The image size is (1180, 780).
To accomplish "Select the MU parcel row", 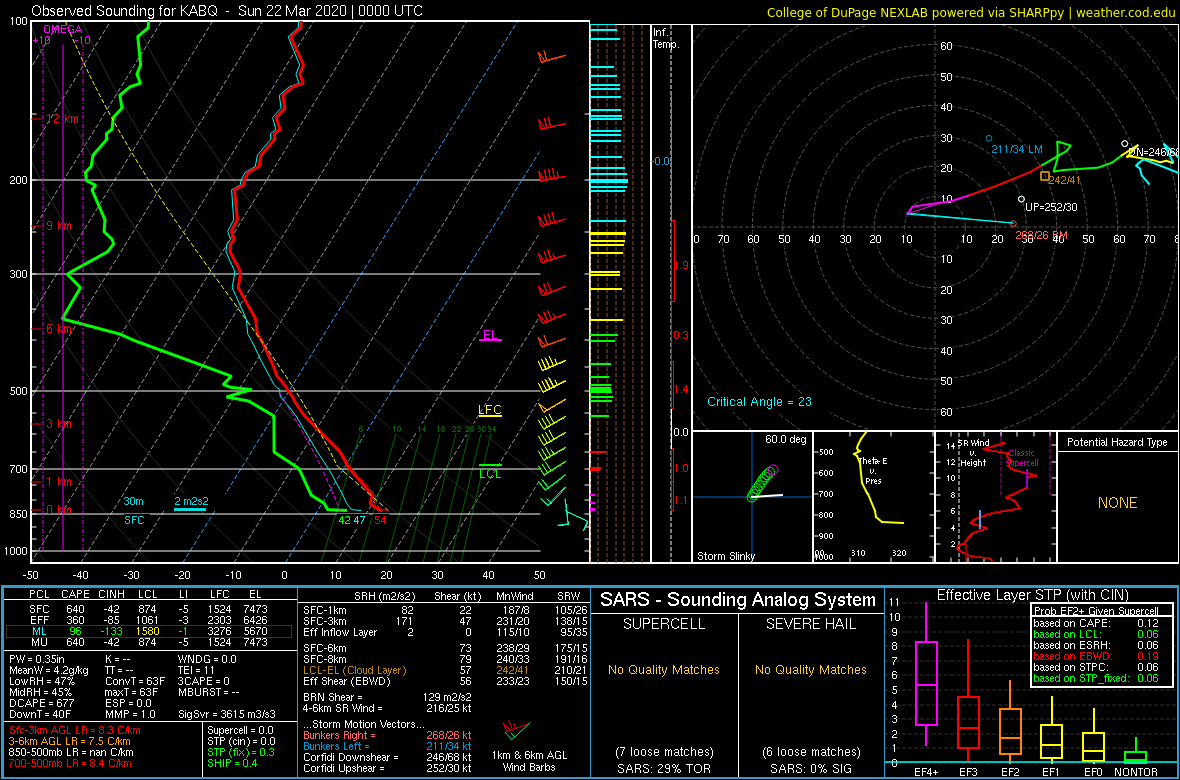I will coord(150,642).
